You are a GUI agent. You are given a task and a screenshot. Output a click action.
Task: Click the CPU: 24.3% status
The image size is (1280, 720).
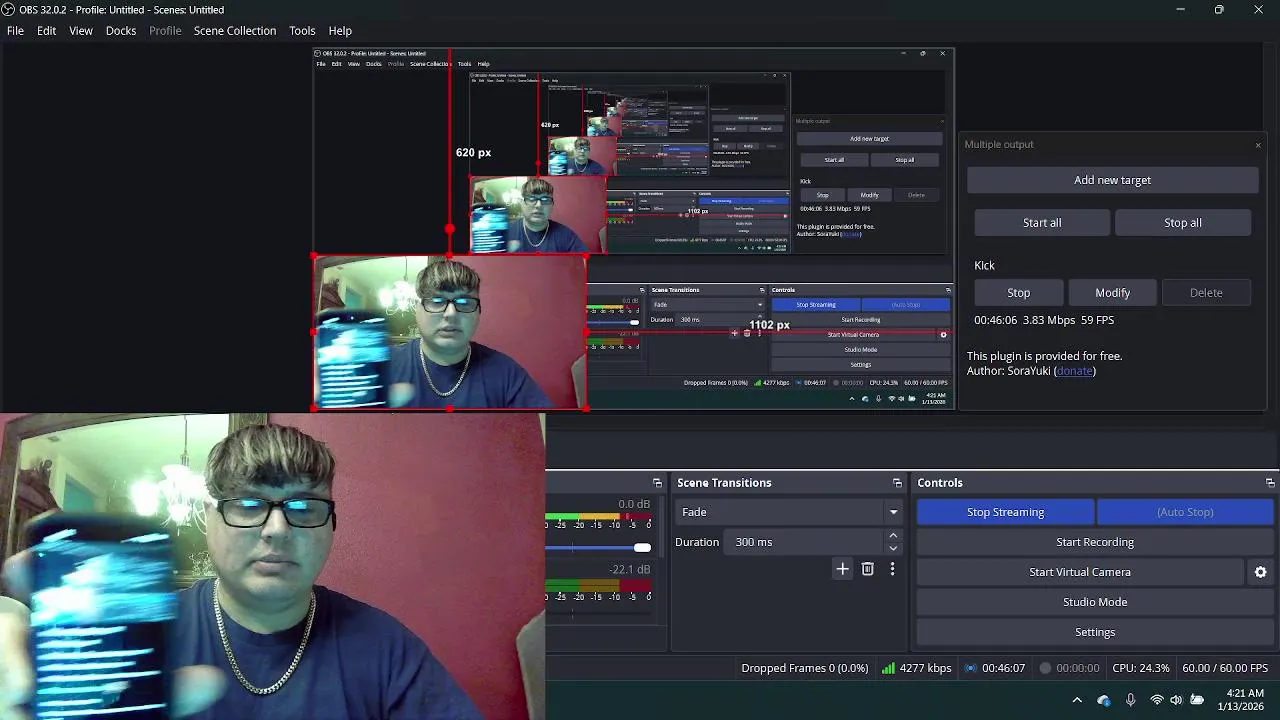point(1141,668)
